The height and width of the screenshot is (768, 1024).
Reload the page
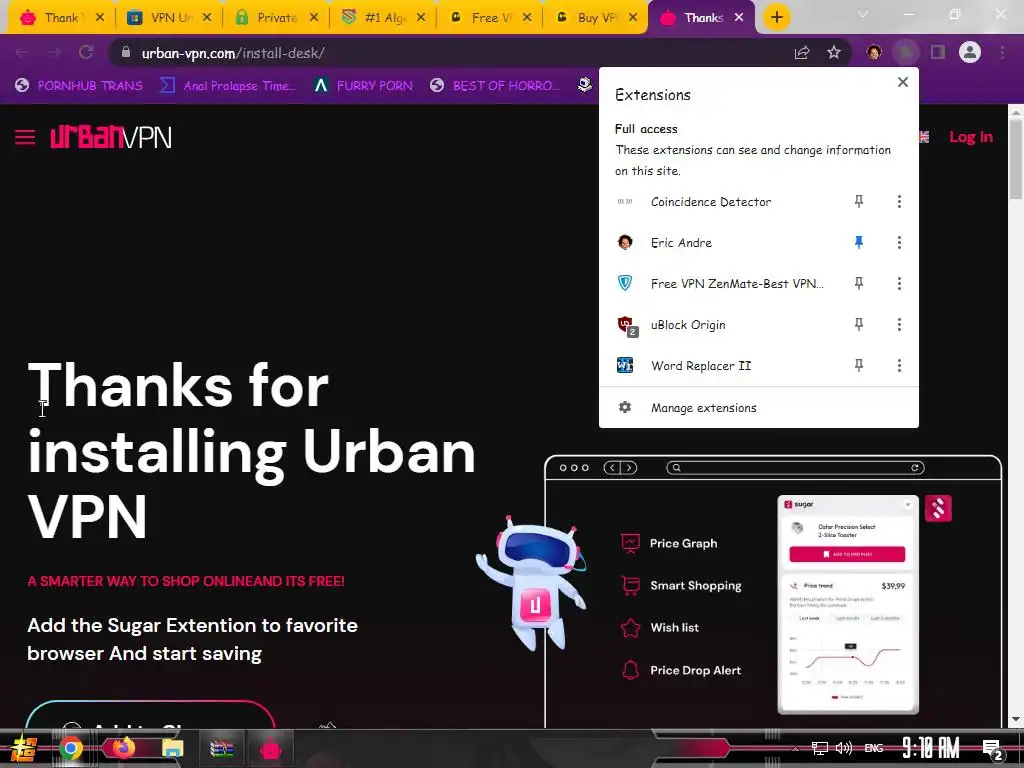[86, 53]
